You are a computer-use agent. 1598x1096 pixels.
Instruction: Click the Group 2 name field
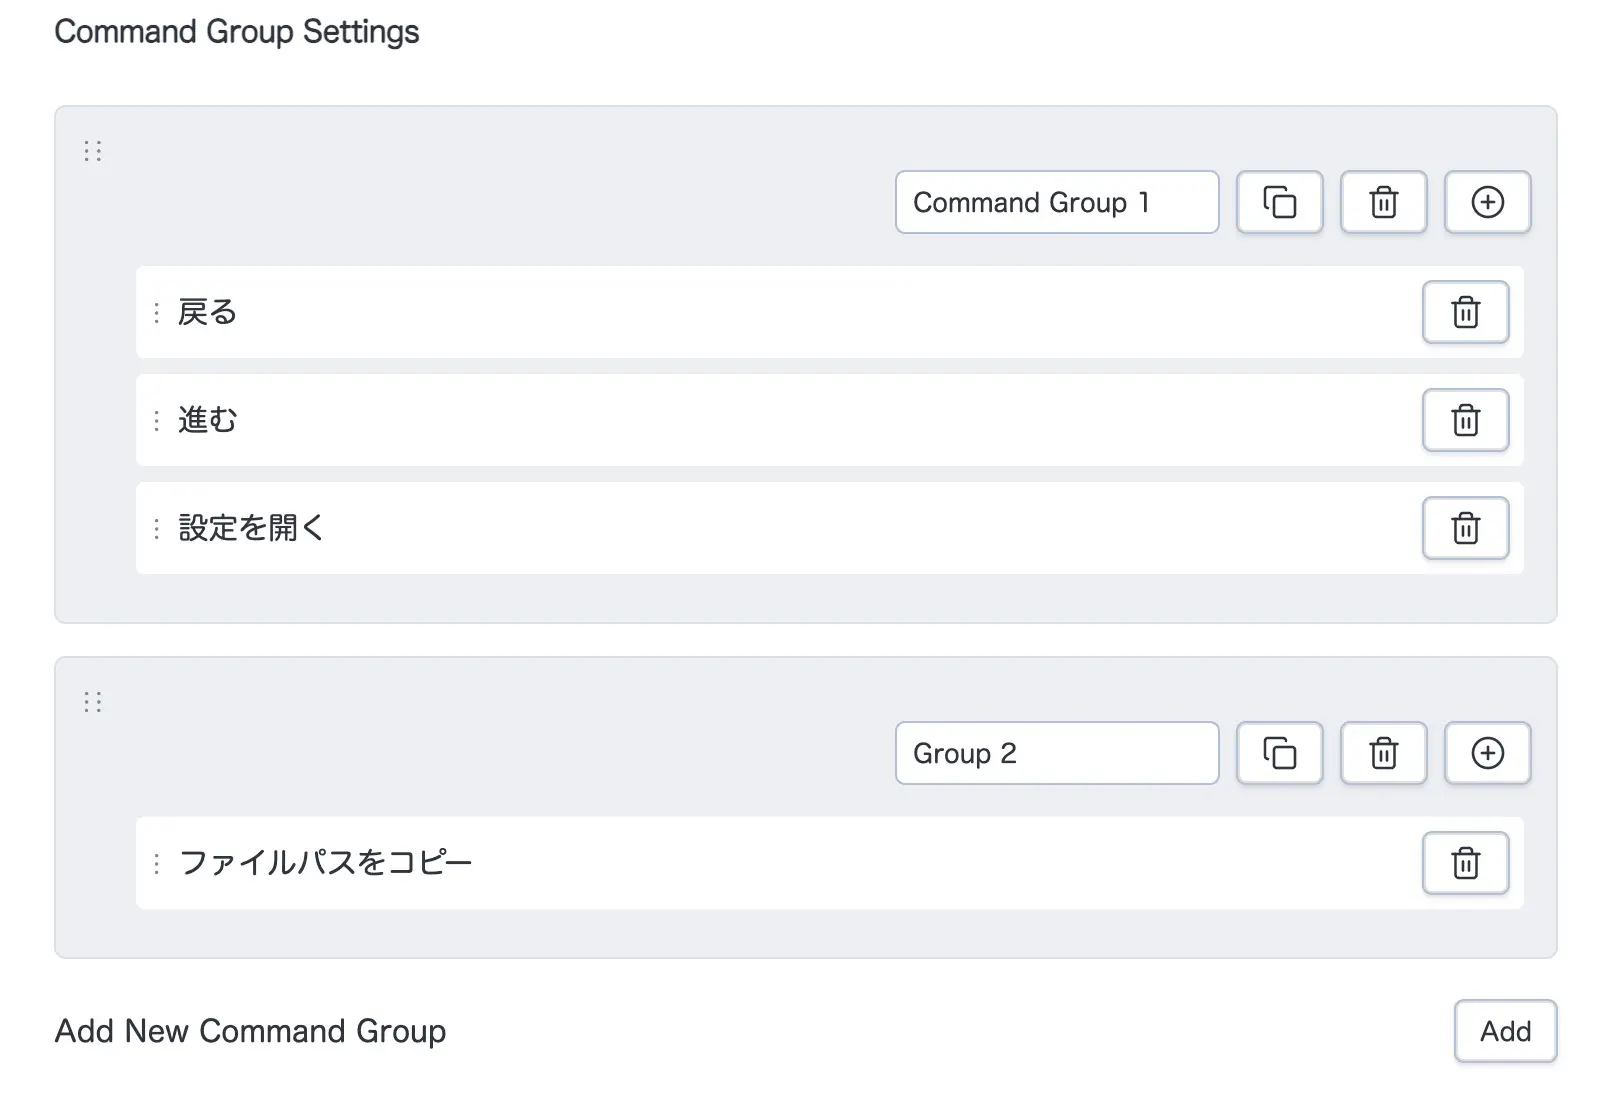[1056, 753]
